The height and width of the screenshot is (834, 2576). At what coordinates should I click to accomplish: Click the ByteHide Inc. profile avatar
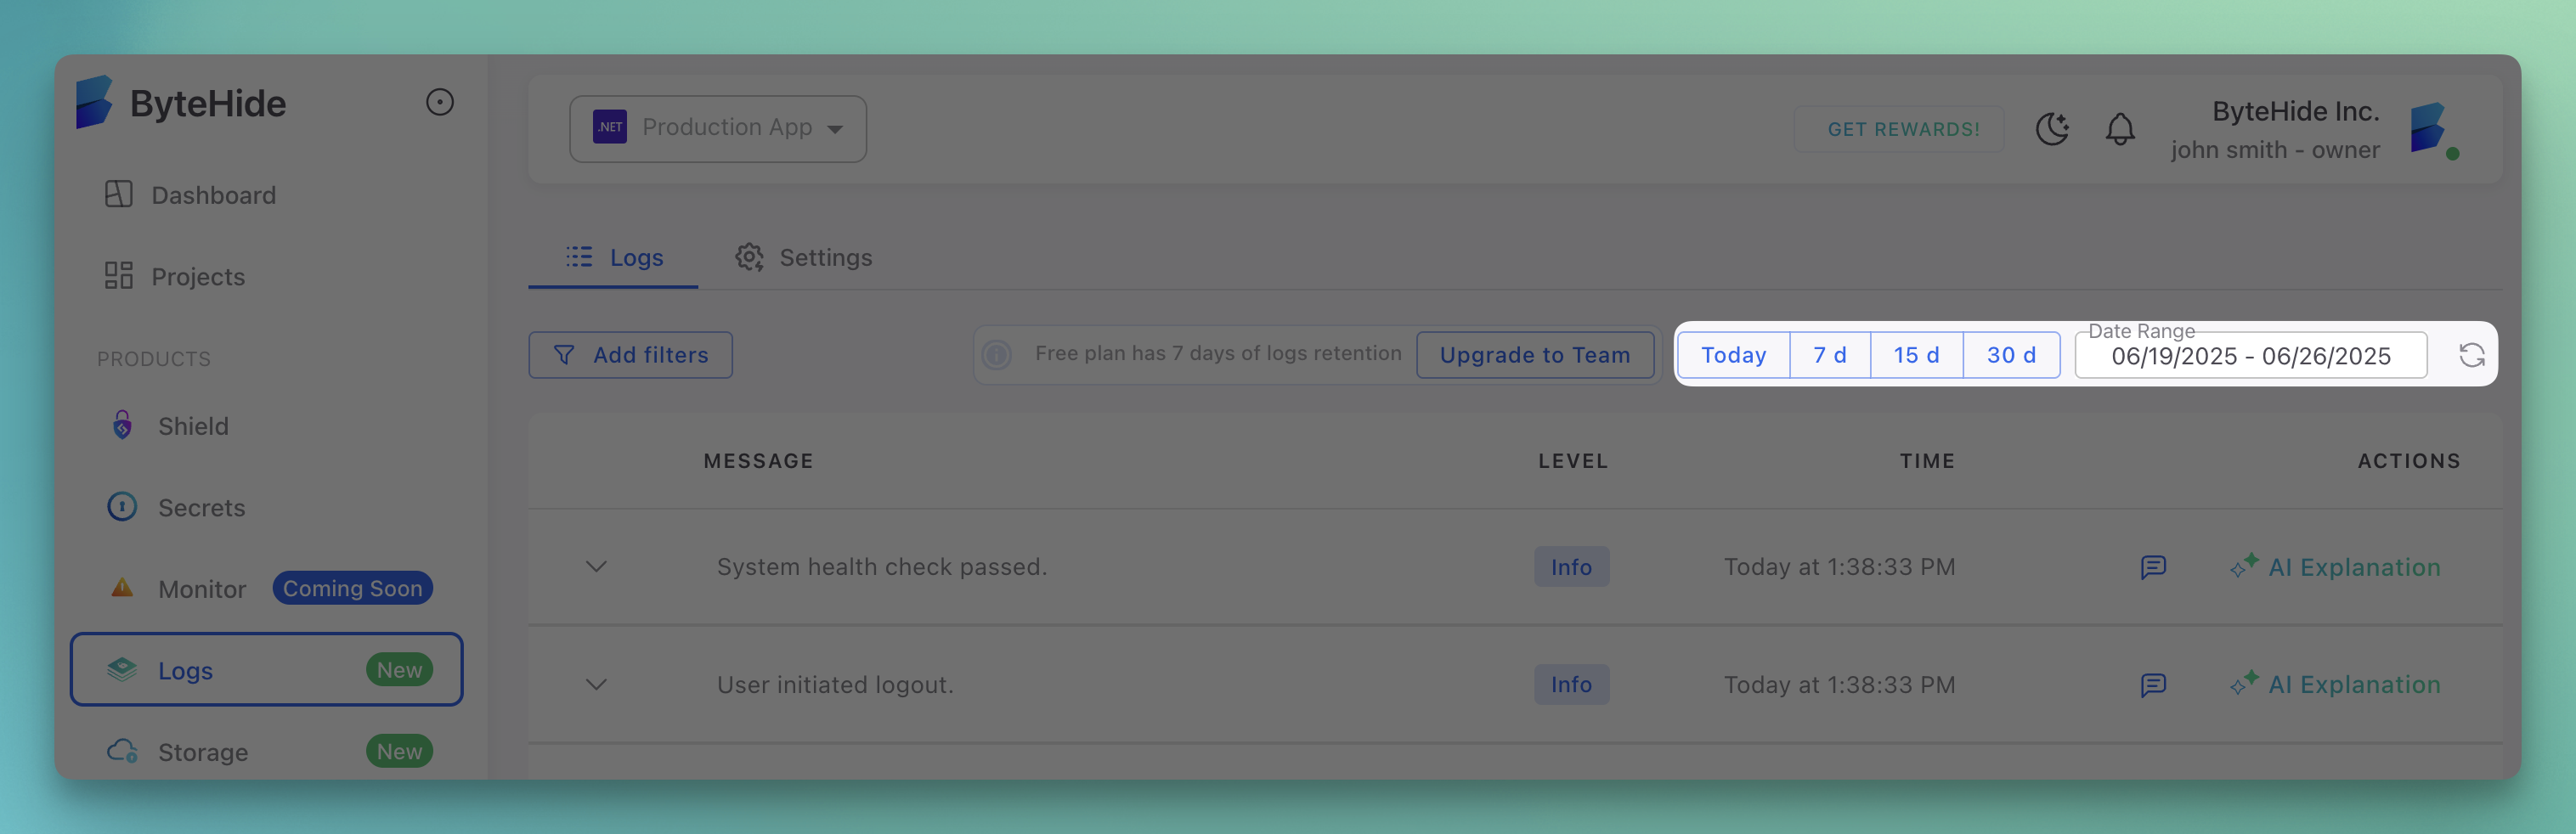coord(2429,129)
